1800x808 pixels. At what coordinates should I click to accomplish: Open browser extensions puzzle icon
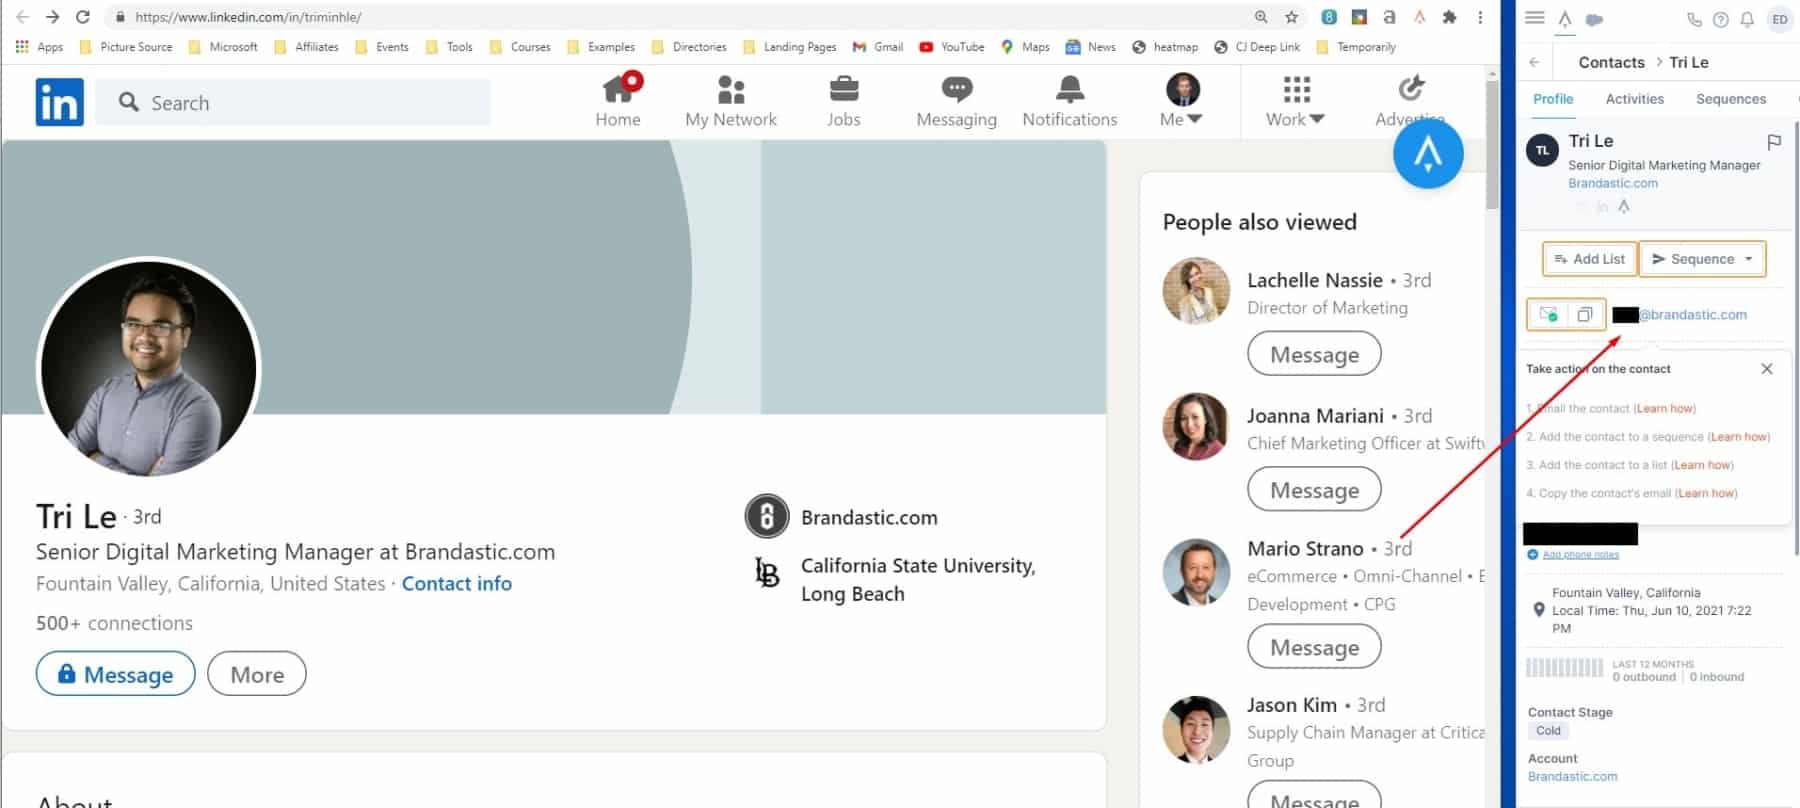click(x=1449, y=17)
